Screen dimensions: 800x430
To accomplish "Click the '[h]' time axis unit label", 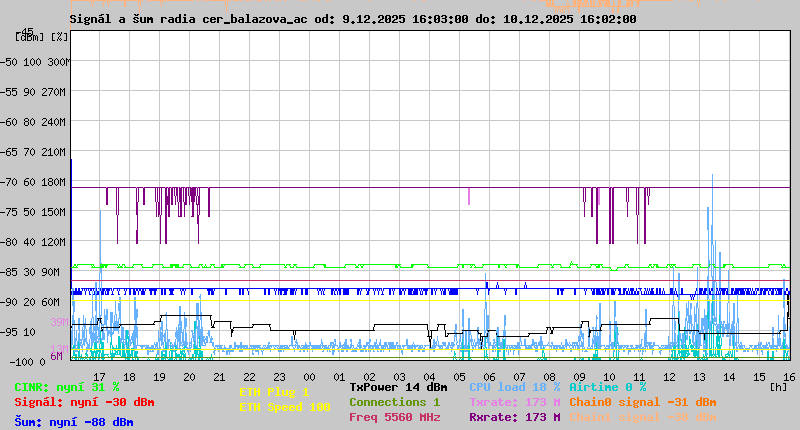I will click(779, 387).
